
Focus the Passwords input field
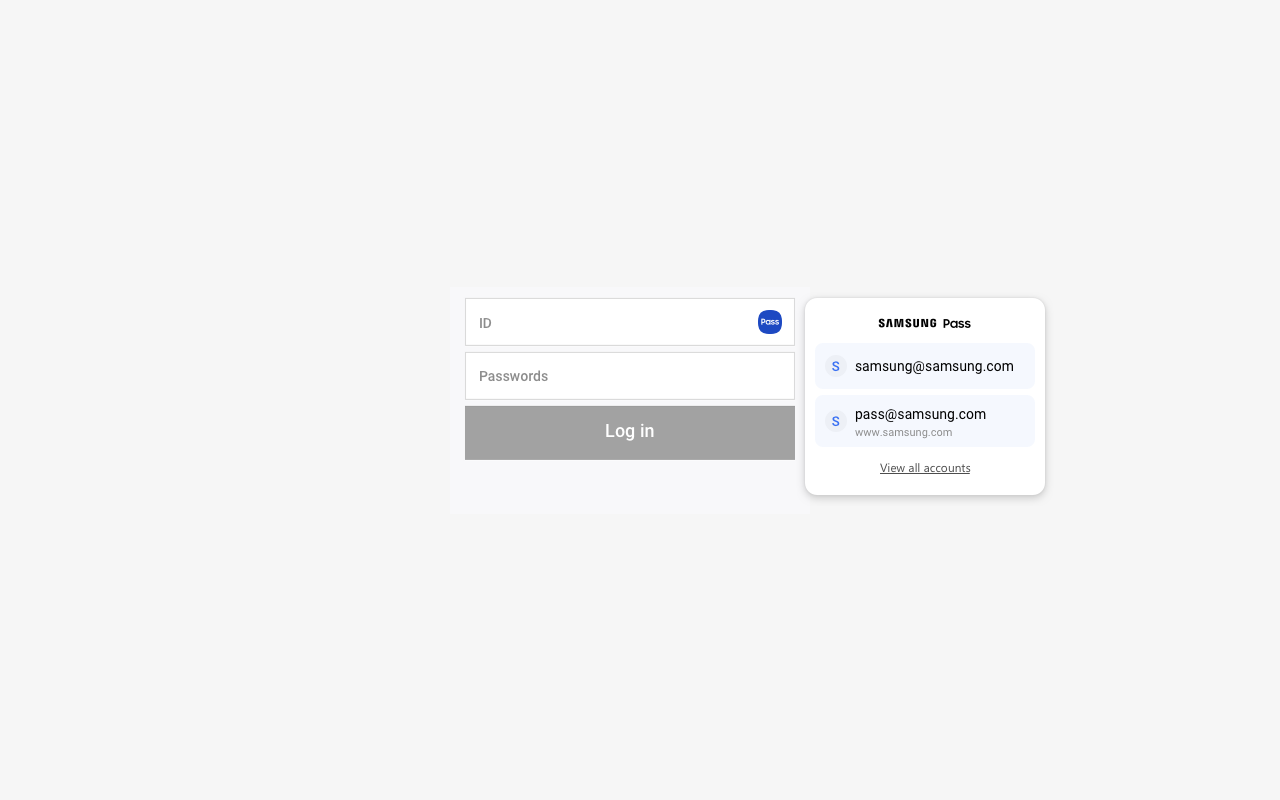pos(630,376)
